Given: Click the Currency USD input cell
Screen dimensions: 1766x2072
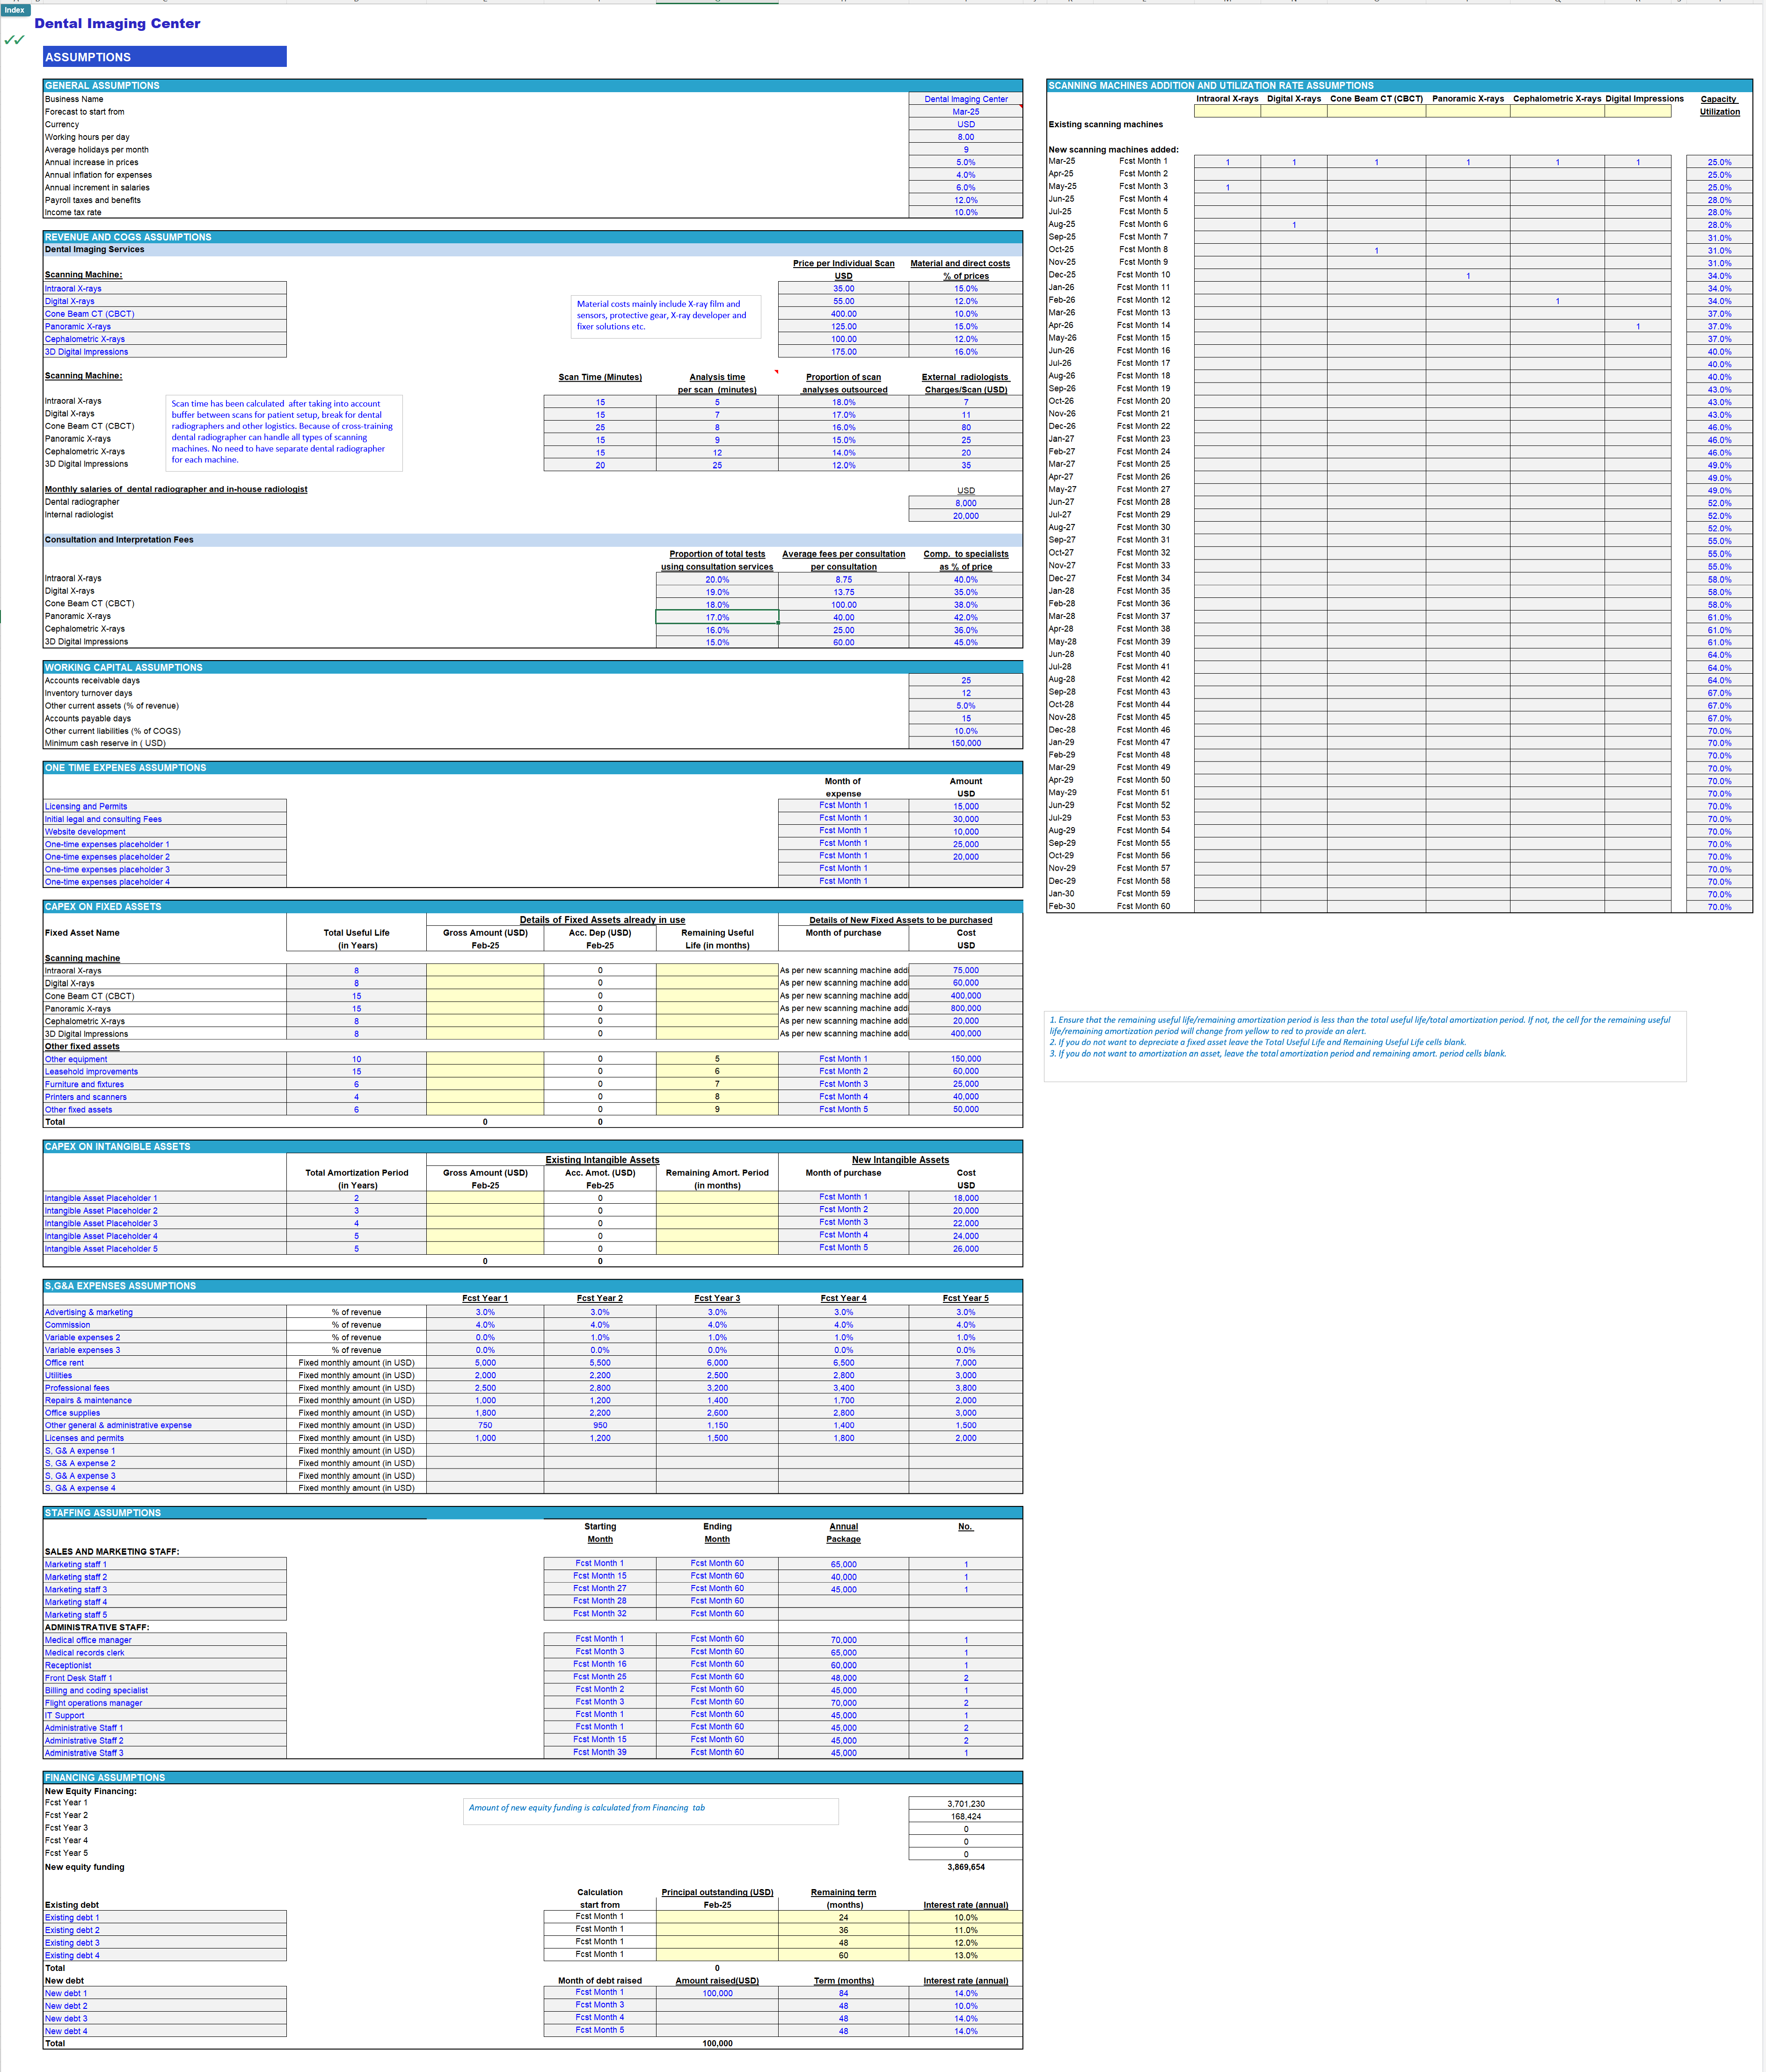Looking at the screenshot, I should coord(965,125).
